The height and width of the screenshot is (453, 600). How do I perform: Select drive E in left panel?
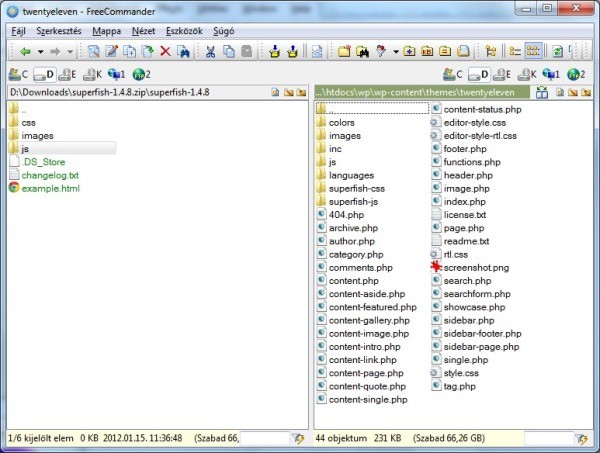click(x=67, y=74)
